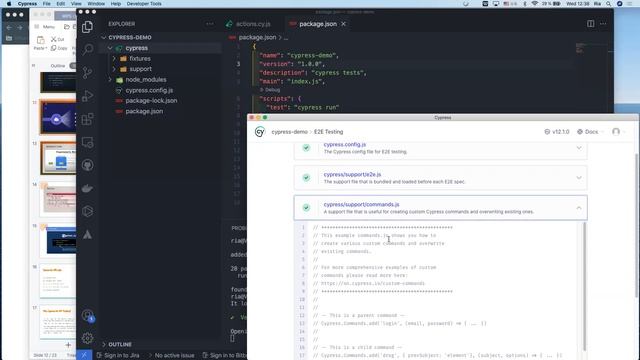Open editor More Actions ellipsis
640x360 pixels.
603,24
